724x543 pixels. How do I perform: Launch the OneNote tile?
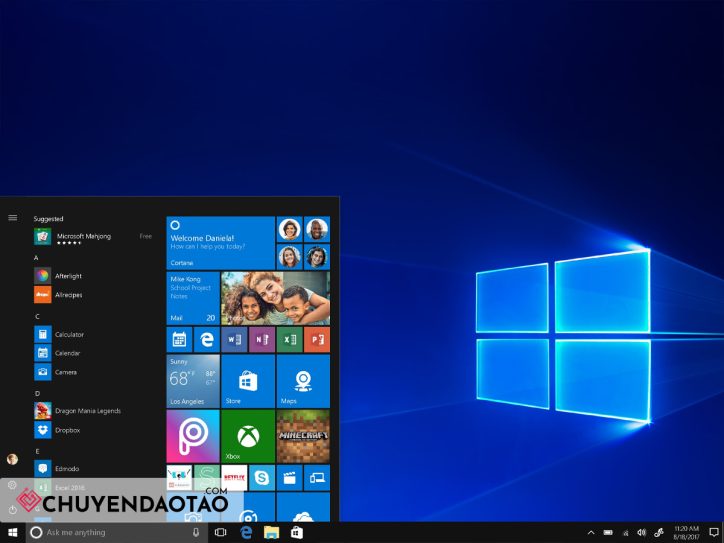(262, 340)
